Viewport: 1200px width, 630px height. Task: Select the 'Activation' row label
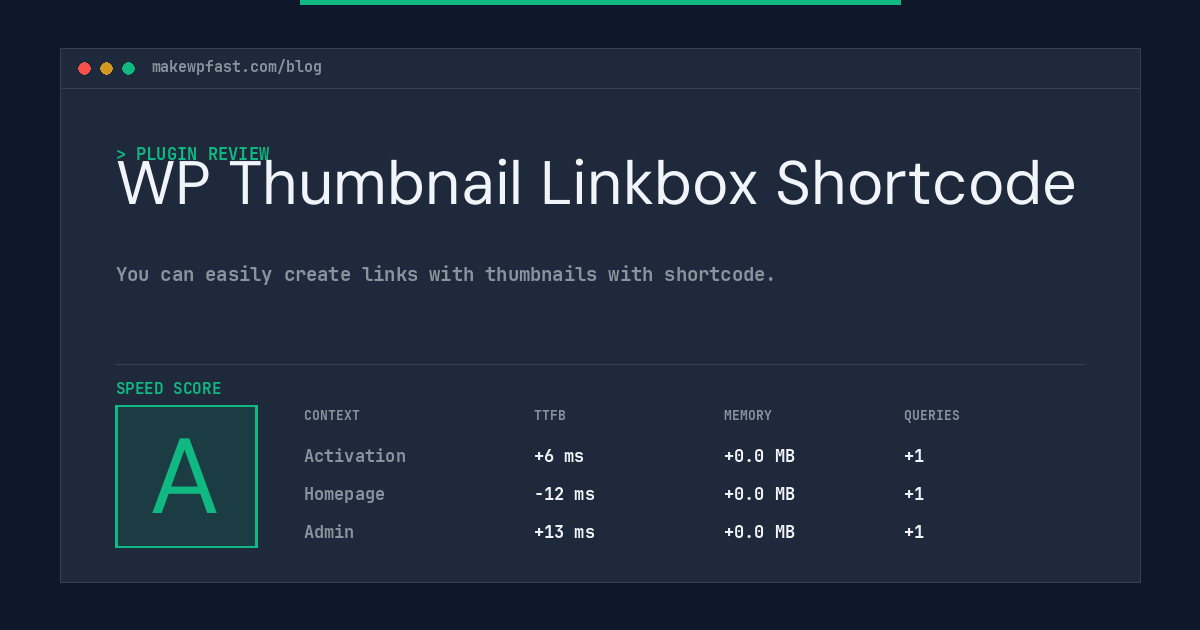[355, 456]
